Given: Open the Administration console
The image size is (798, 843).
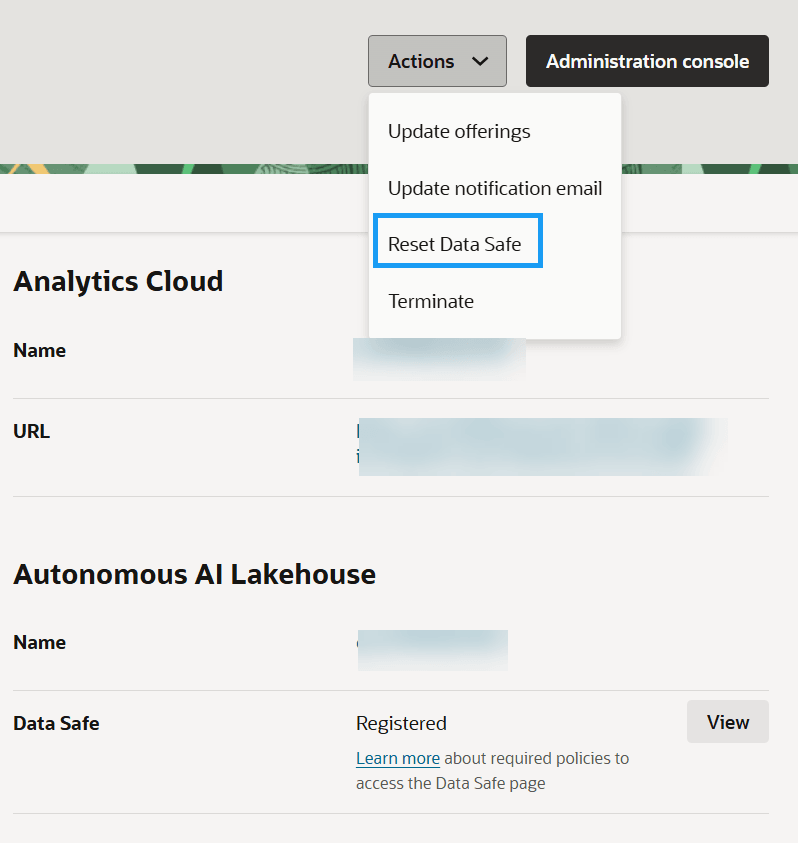Looking at the screenshot, I should coord(646,61).
